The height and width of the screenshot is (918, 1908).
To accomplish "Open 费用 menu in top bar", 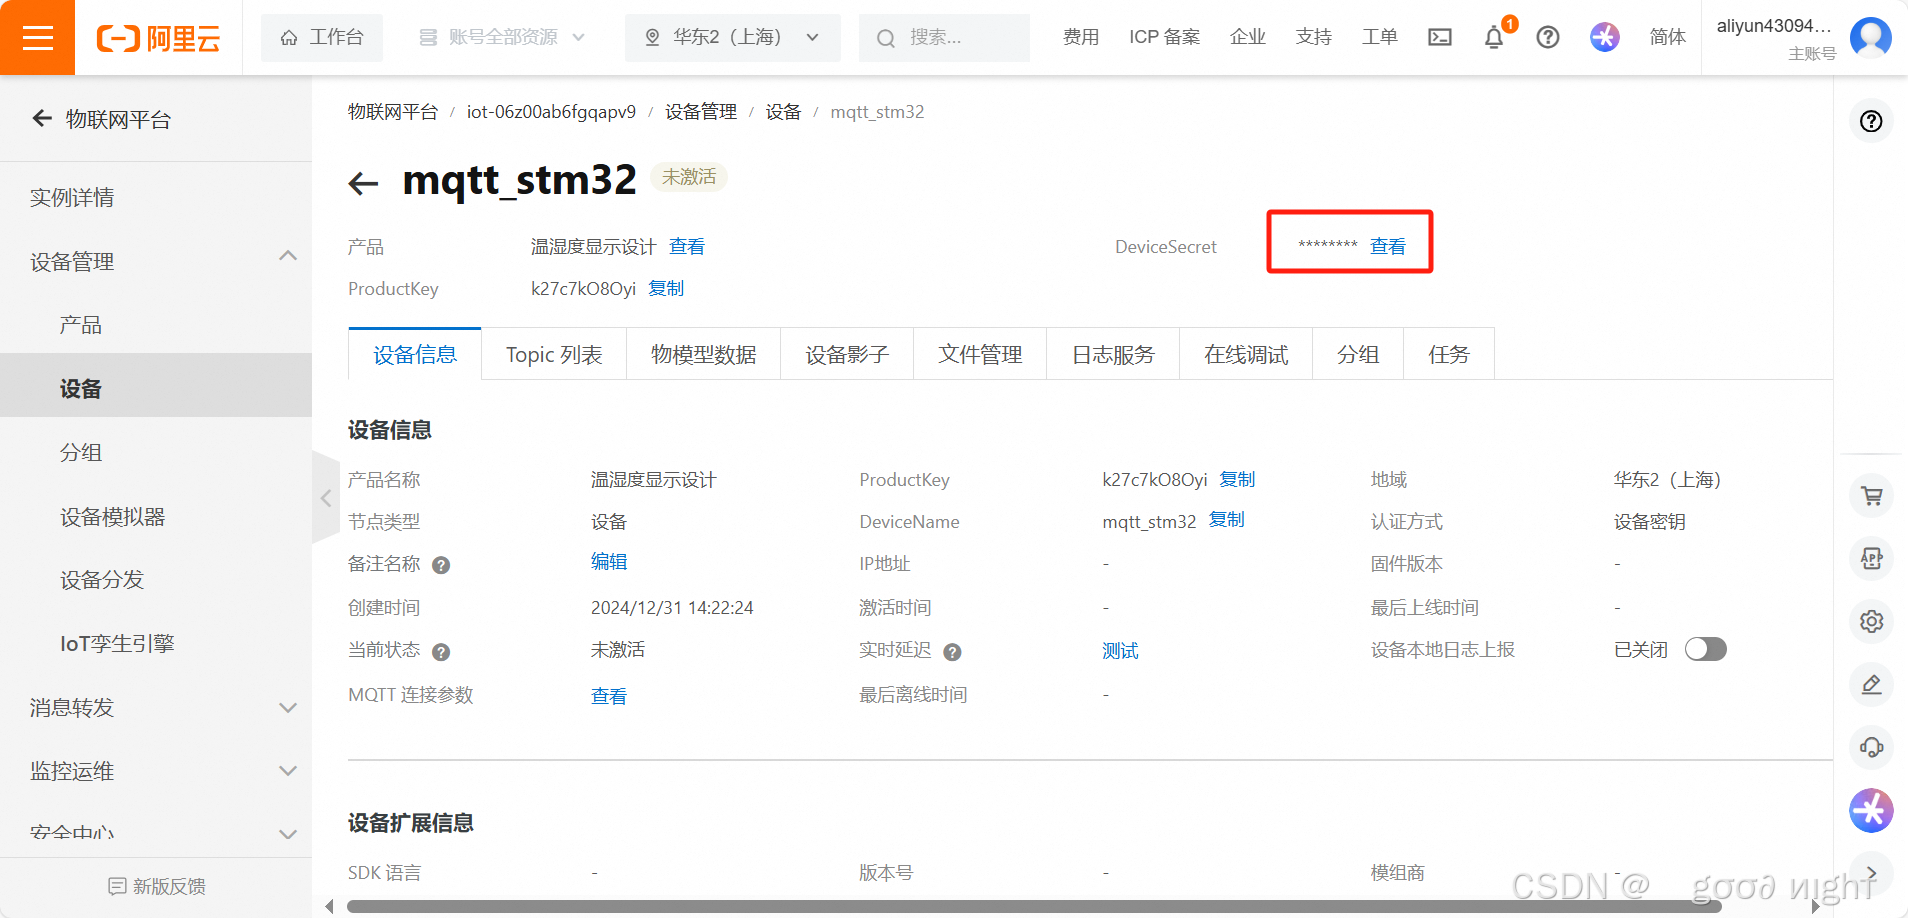I will click(x=1081, y=38).
